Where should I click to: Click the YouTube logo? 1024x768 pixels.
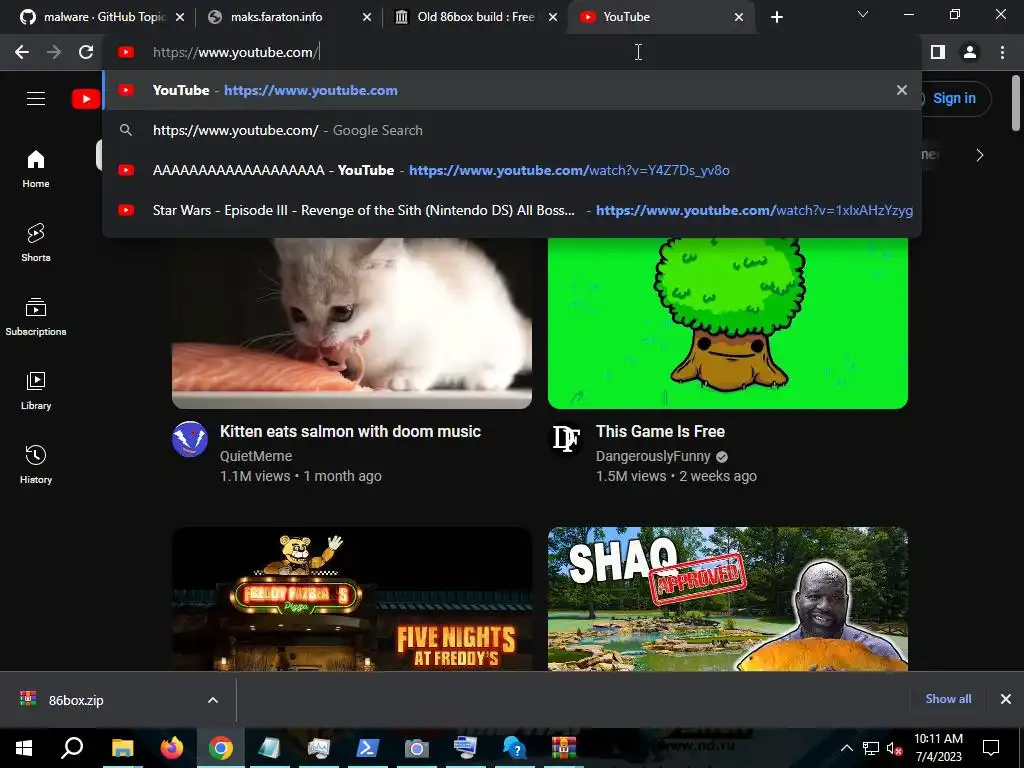pos(86,99)
